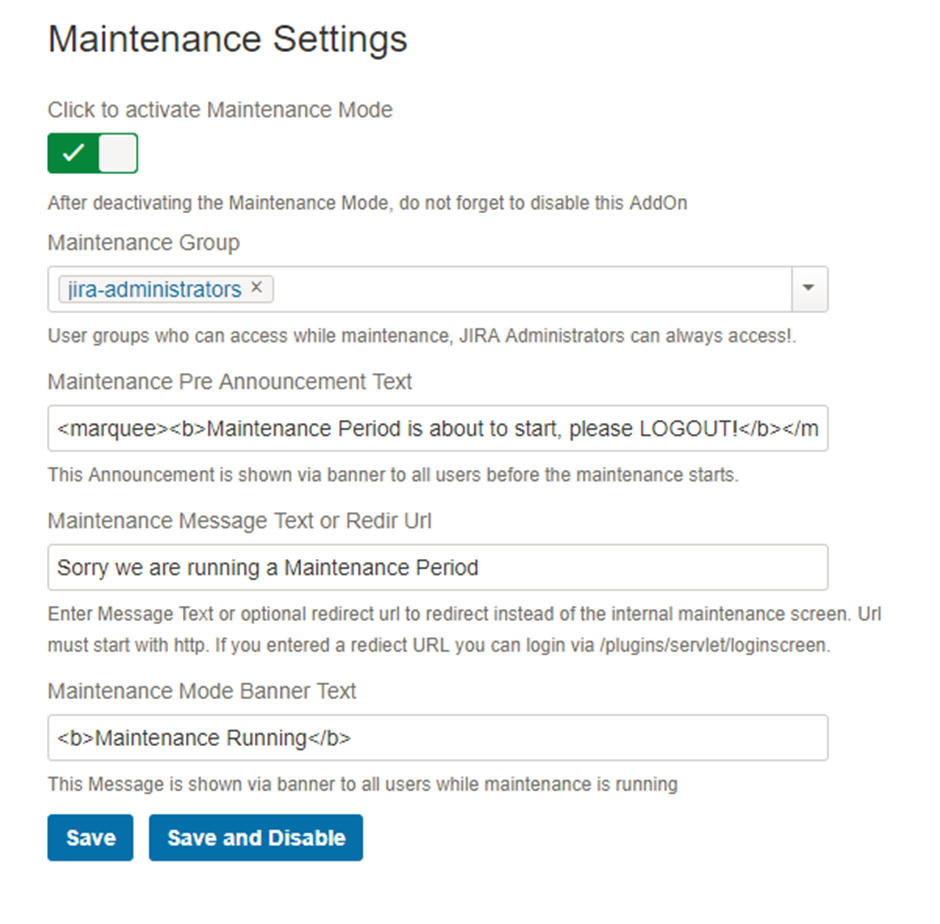The height and width of the screenshot is (924, 940).
Task: Click the Message Text or Redir Url field
Action: [437, 567]
